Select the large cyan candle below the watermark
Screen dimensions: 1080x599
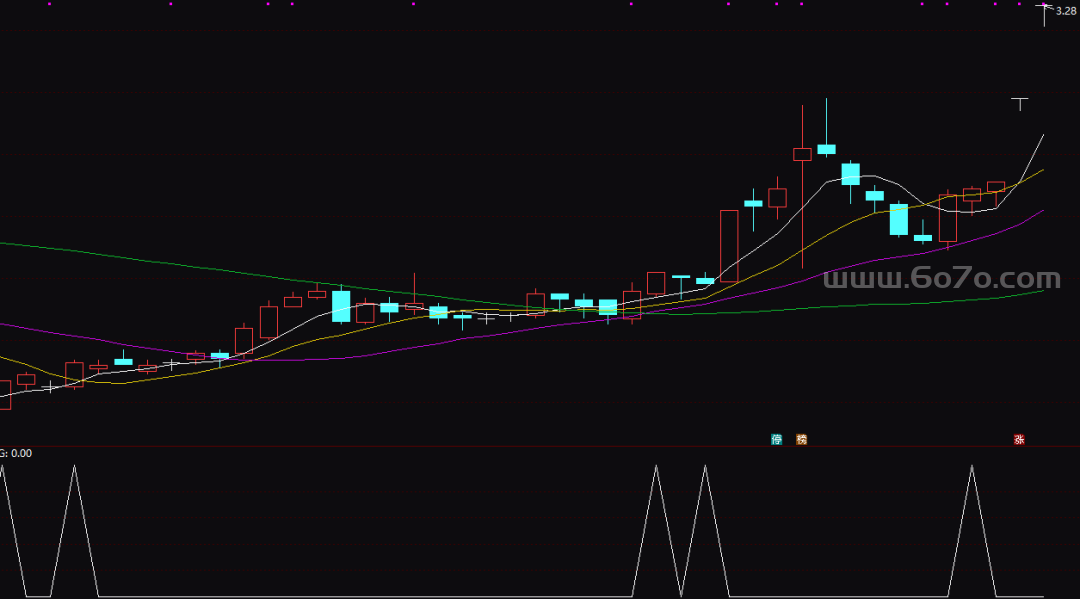pyautogui.click(x=899, y=219)
